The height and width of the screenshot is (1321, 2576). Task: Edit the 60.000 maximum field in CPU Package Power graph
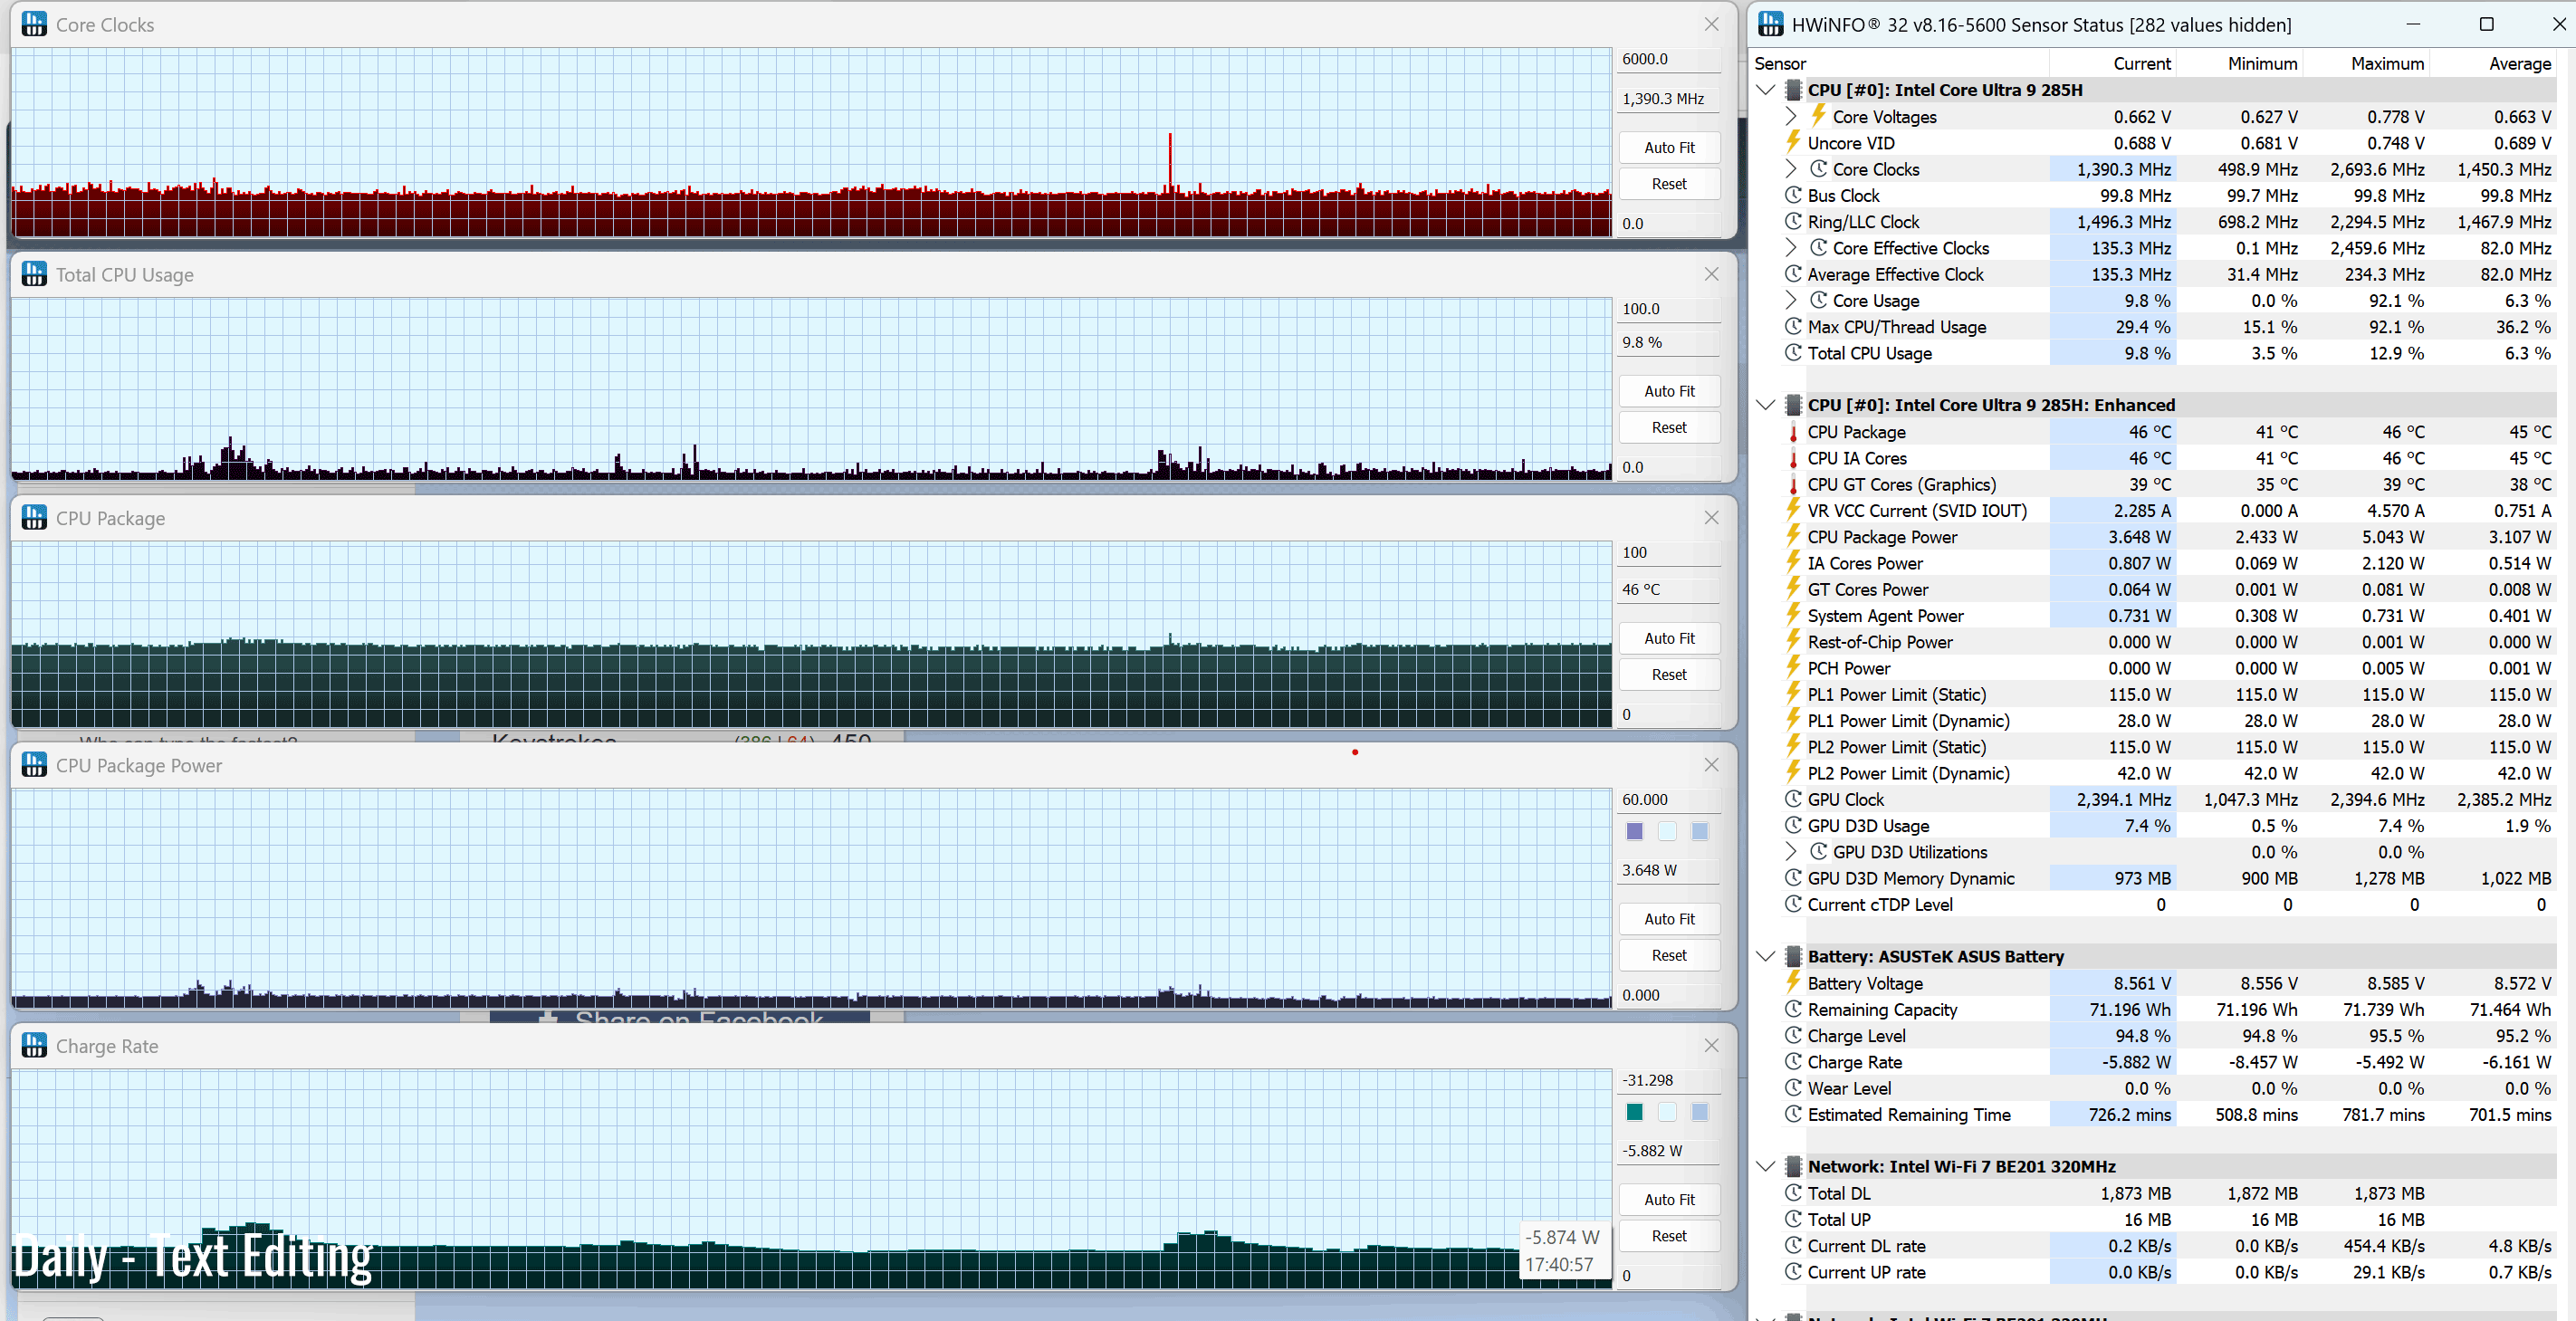(x=1669, y=800)
